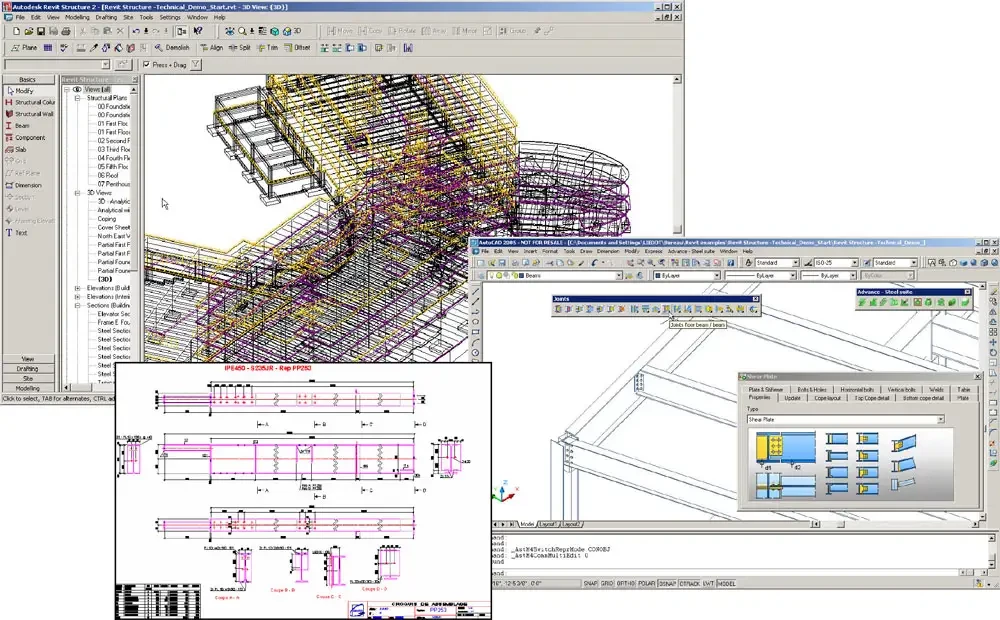Screen dimensions: 1000x620
Task: Toggle OSNAP in AutoCAD status bar
Action: [x=667, y=584]
